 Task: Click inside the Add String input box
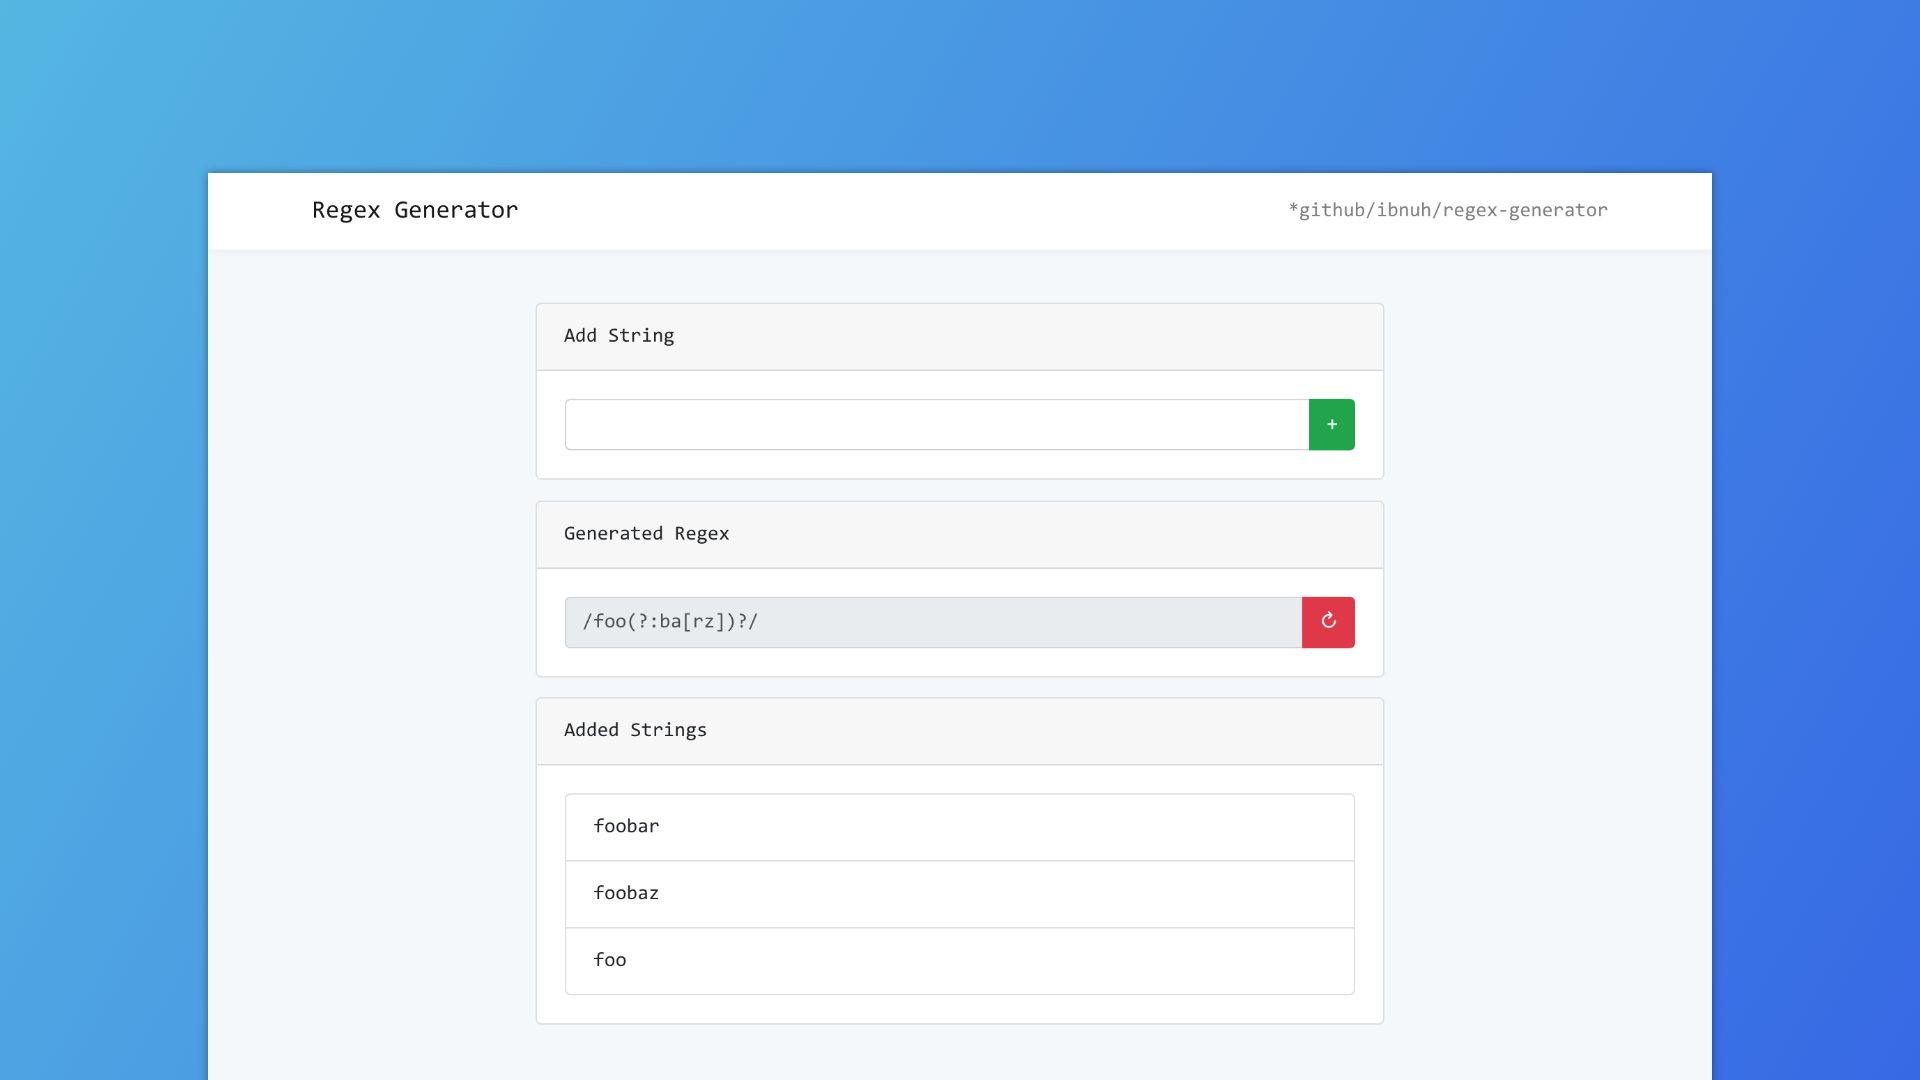[x=935, y=424]
